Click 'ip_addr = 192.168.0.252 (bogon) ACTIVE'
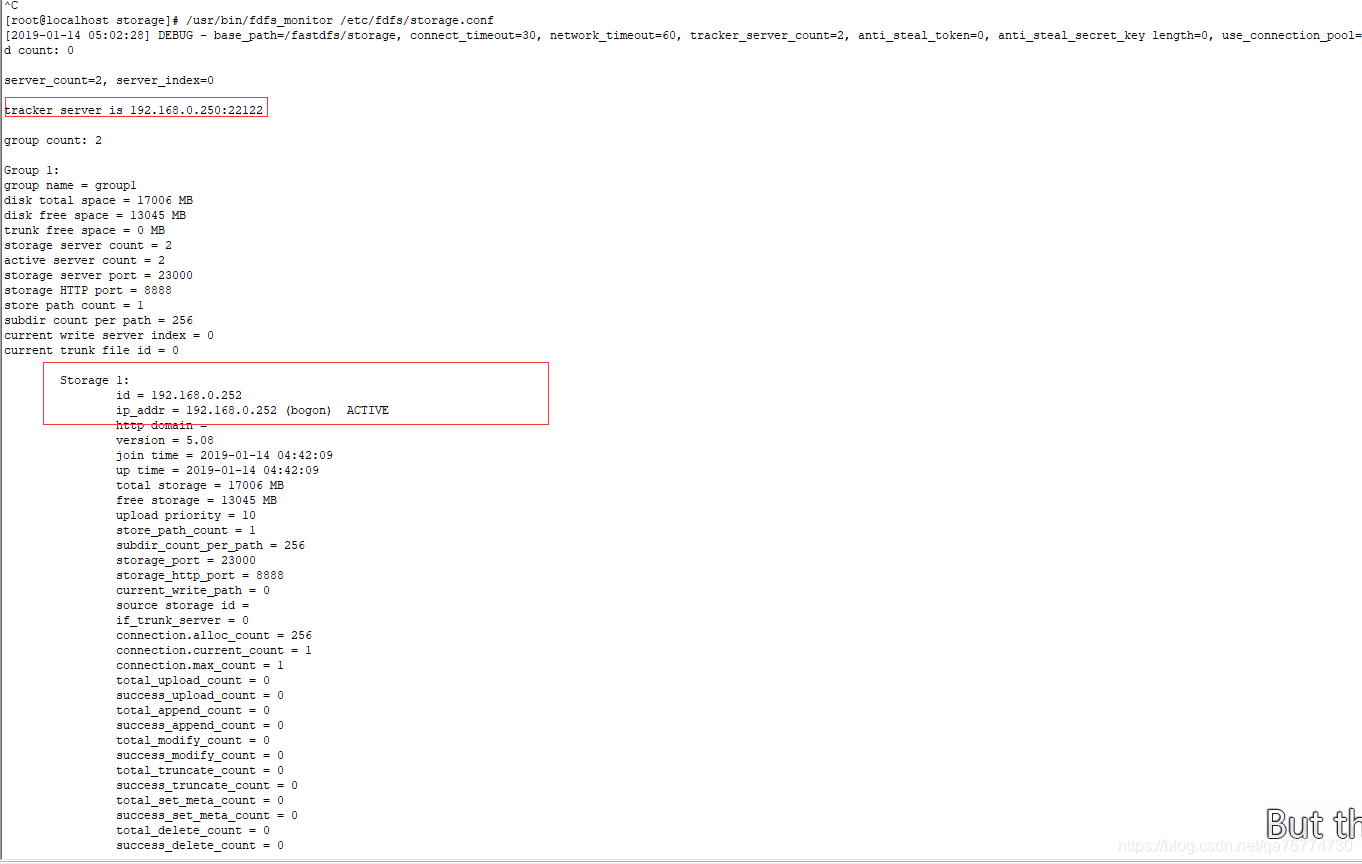 tap(253, 410)
